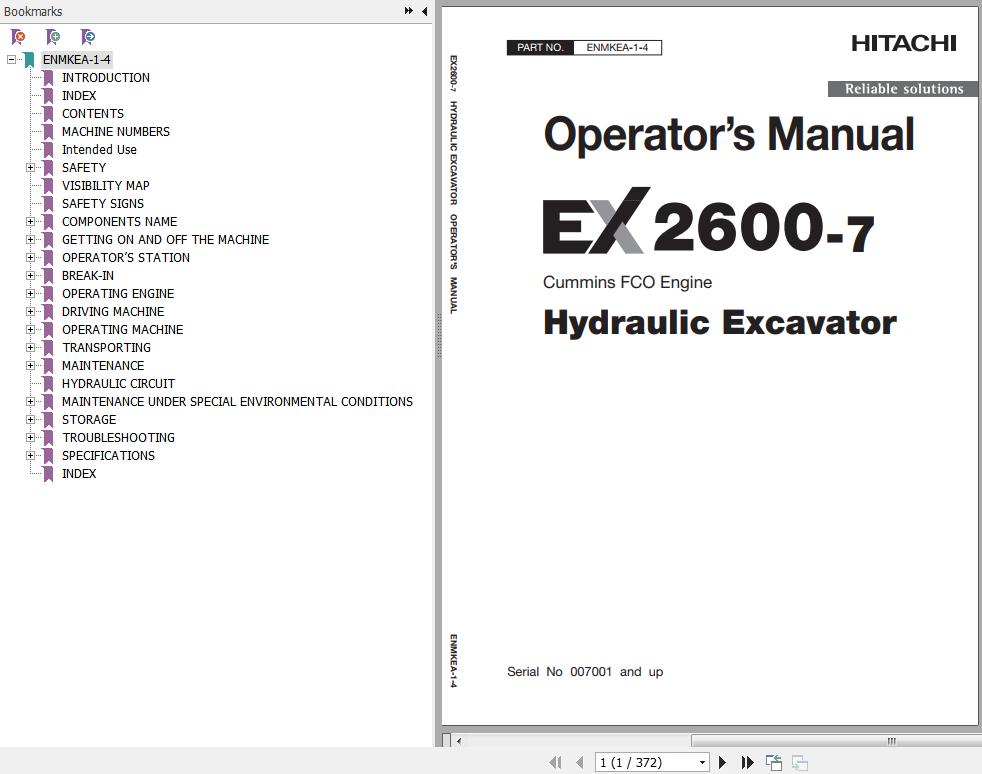Viewport: 982px width, 774px height.
Task: Hide the Bookmarks panel with left arrow
Action: [425, 11]
